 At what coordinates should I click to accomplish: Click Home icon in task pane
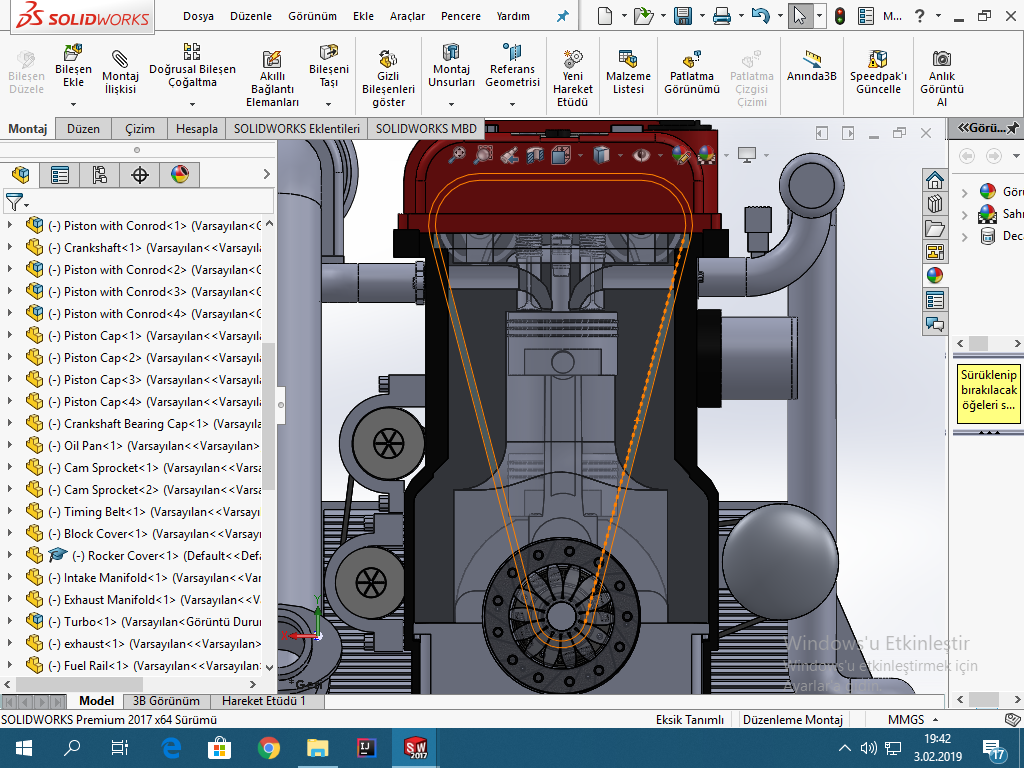[935, 180]
